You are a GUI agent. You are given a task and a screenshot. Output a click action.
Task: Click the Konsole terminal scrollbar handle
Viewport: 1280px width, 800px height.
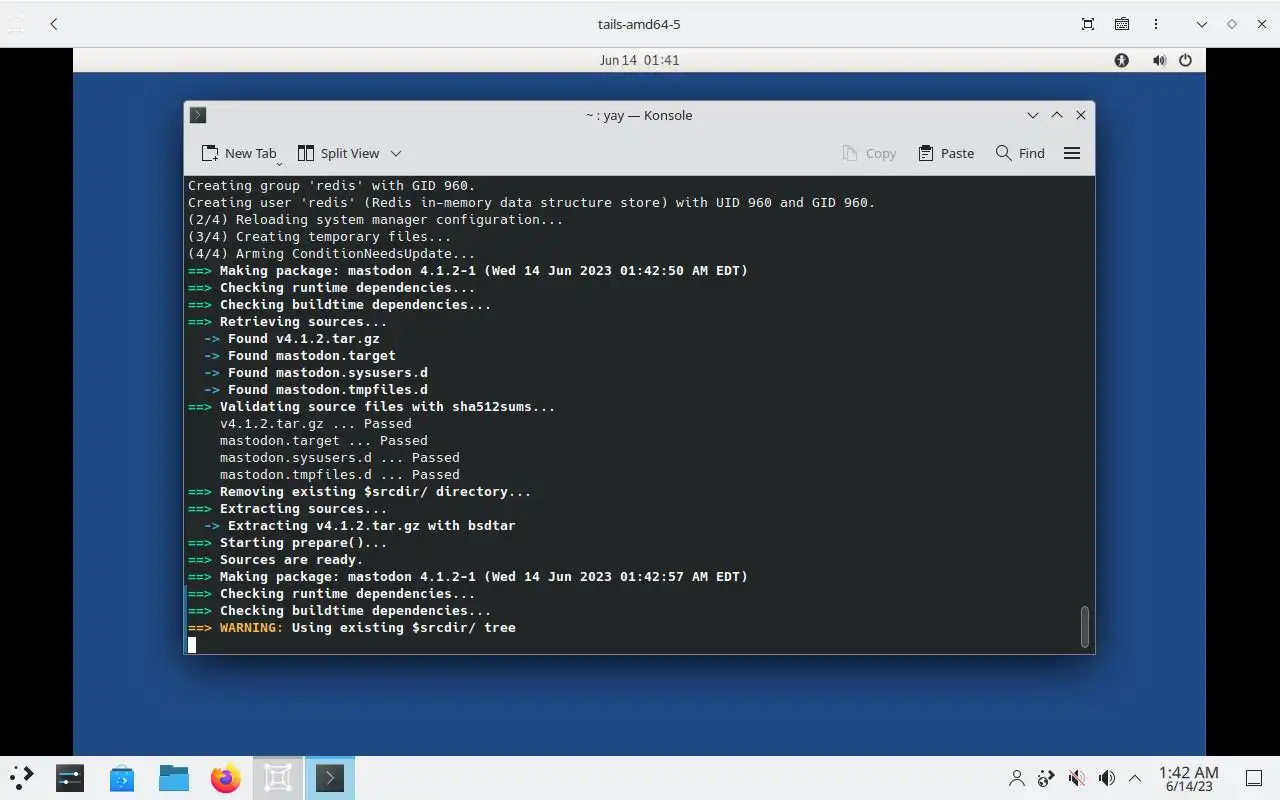point(1085,626)
